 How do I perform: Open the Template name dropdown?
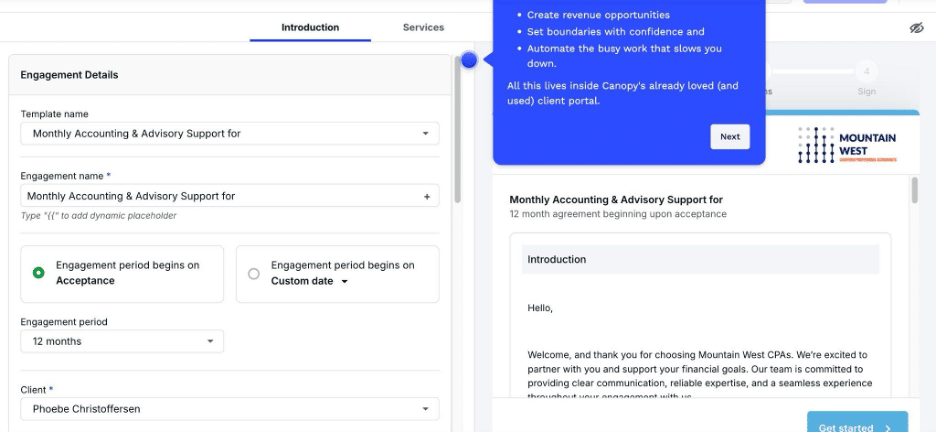tap(230, 134)
